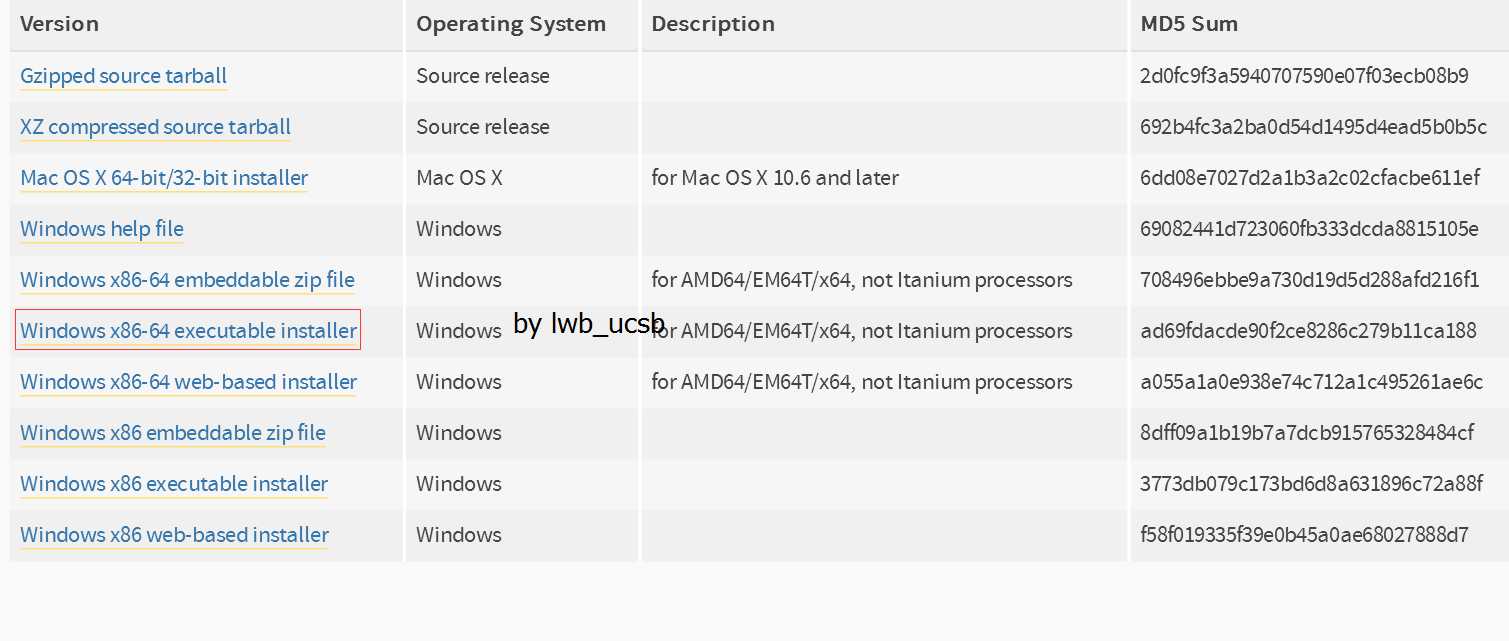Screen dimensions: 1509x641
Task: Open the Windows help file link
Action: [x=102, y=229]
